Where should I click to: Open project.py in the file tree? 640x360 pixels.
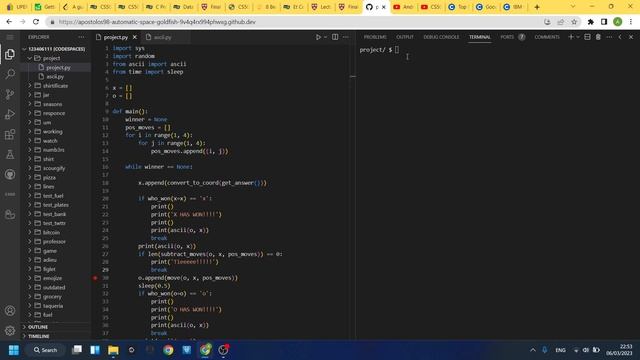56,67
